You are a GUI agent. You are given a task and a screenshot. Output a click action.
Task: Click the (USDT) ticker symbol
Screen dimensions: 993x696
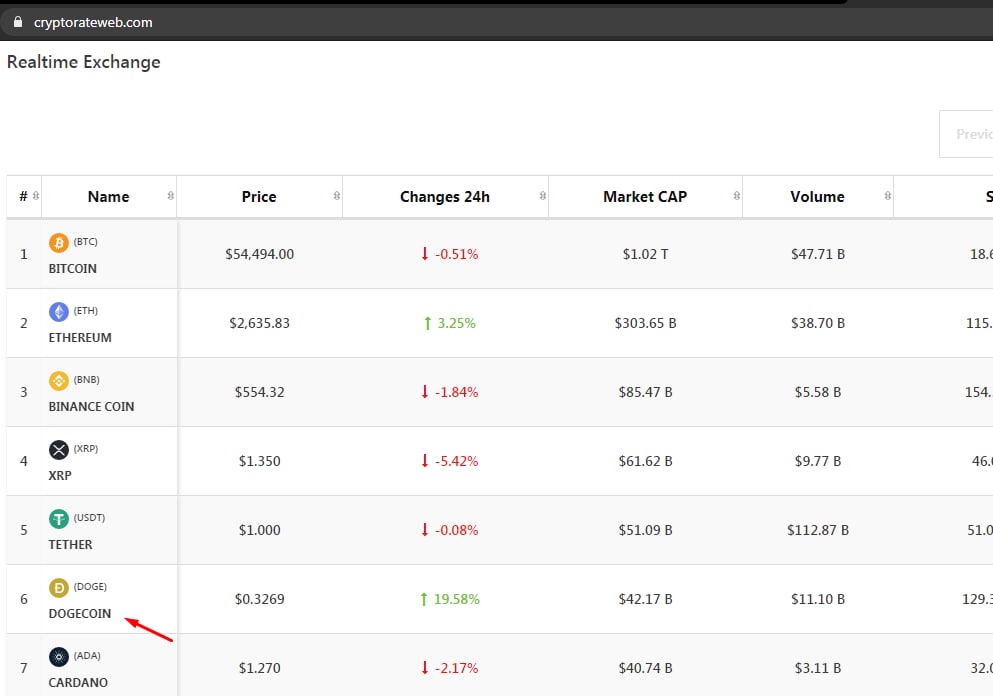click(x=89, y=517)
